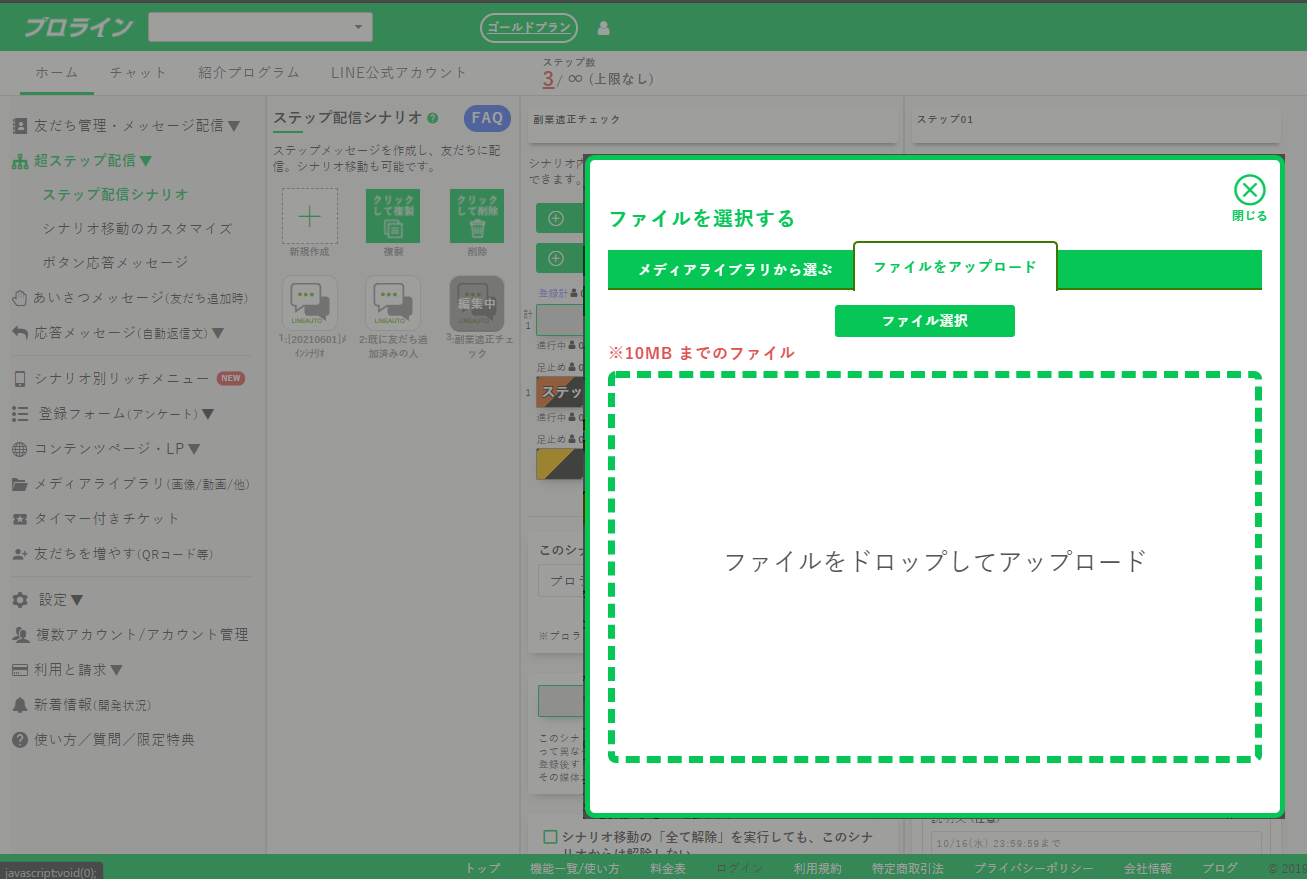Open the user profile icon
The height and width of the screenshot is (879, 1307).
(603, 28)
